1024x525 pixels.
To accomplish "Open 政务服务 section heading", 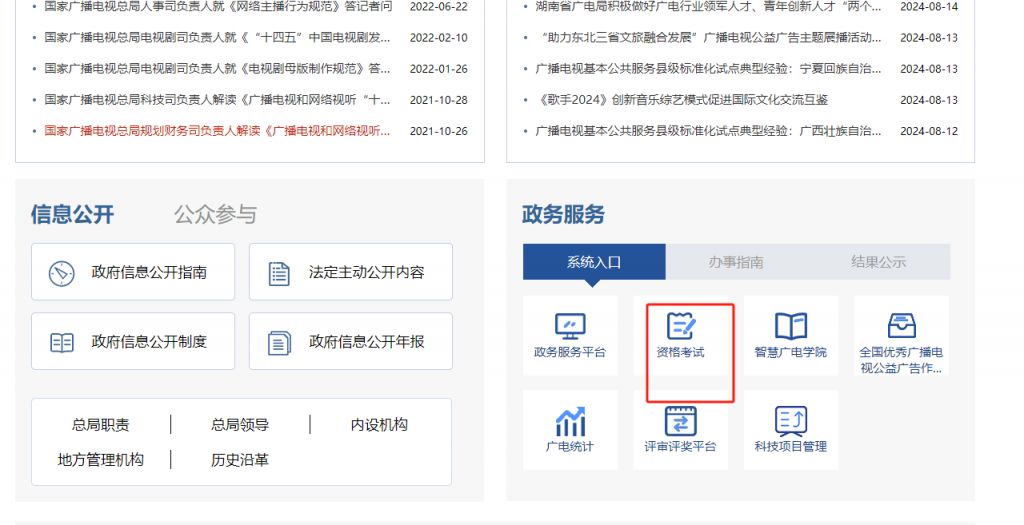I will (564, 214).
